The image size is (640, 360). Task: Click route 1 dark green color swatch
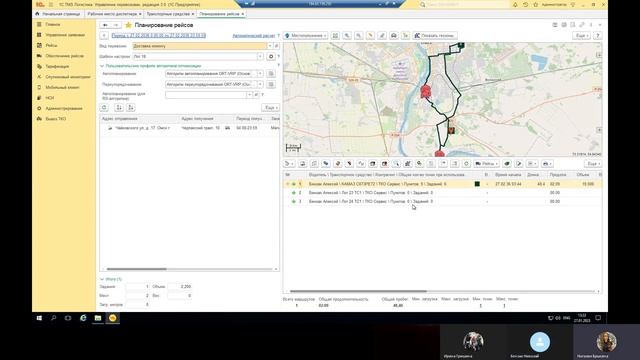point(477,184)
